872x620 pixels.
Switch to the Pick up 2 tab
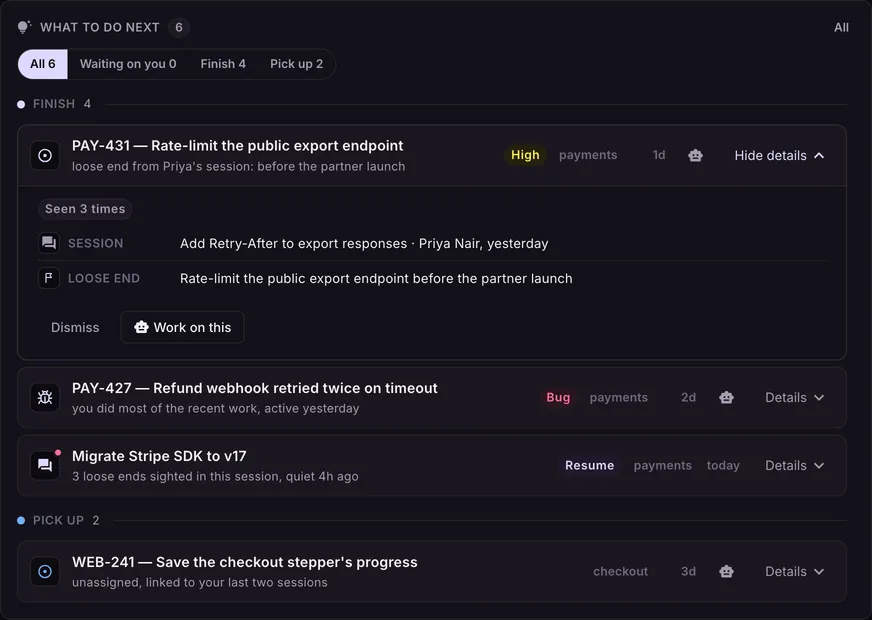tap(296, 64)
